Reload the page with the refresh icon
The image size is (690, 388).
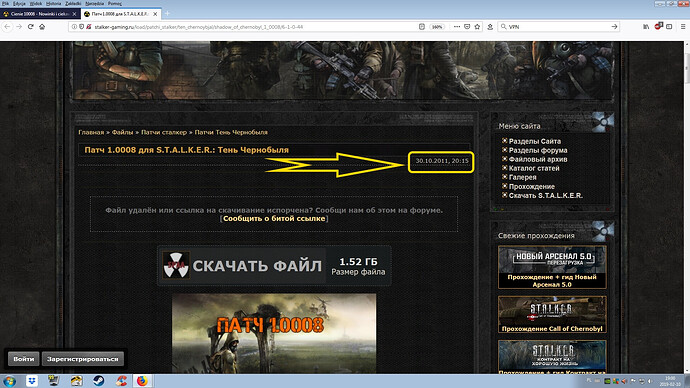click(x=30, y=27)
